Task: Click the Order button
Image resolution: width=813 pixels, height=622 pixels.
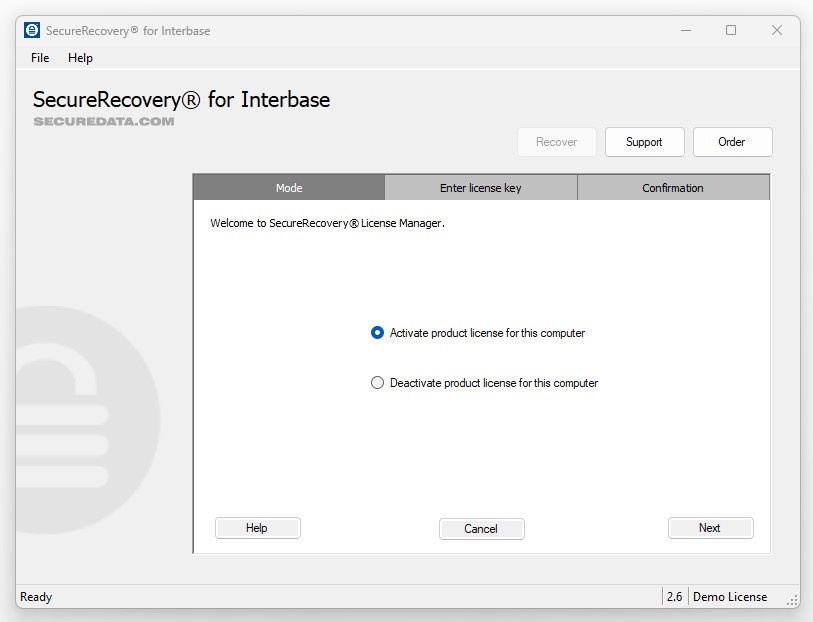Action: [732, 142]
